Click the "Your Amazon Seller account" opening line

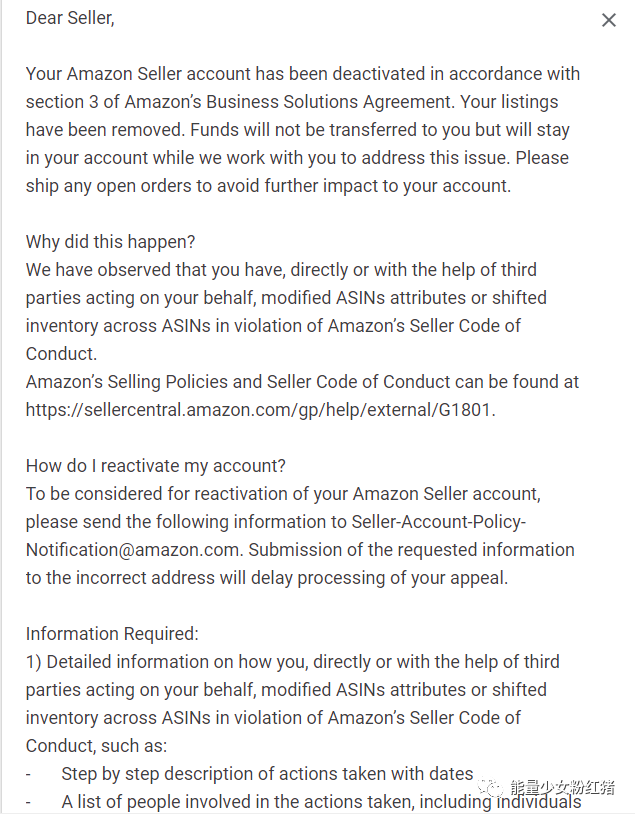pos(302,74)
